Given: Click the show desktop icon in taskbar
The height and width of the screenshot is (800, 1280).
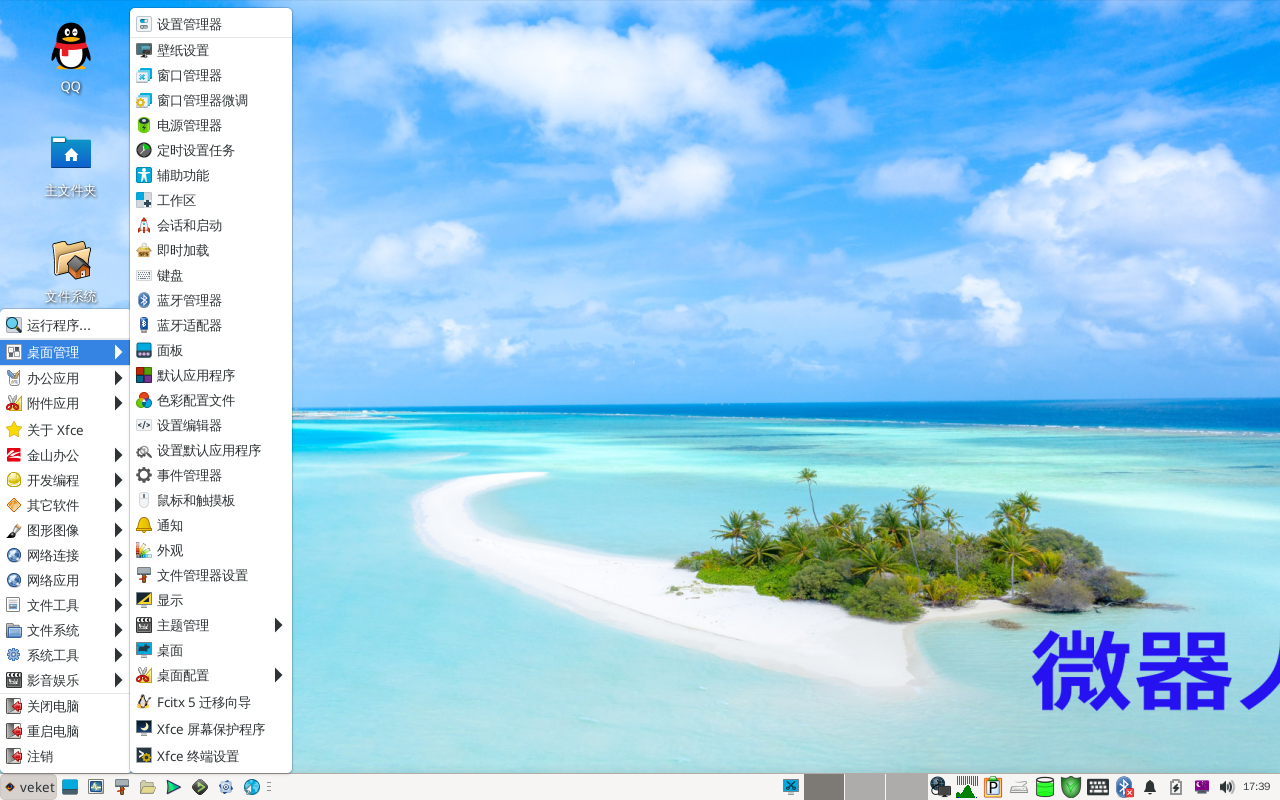Looking at the screenshot, I should 70,787.
